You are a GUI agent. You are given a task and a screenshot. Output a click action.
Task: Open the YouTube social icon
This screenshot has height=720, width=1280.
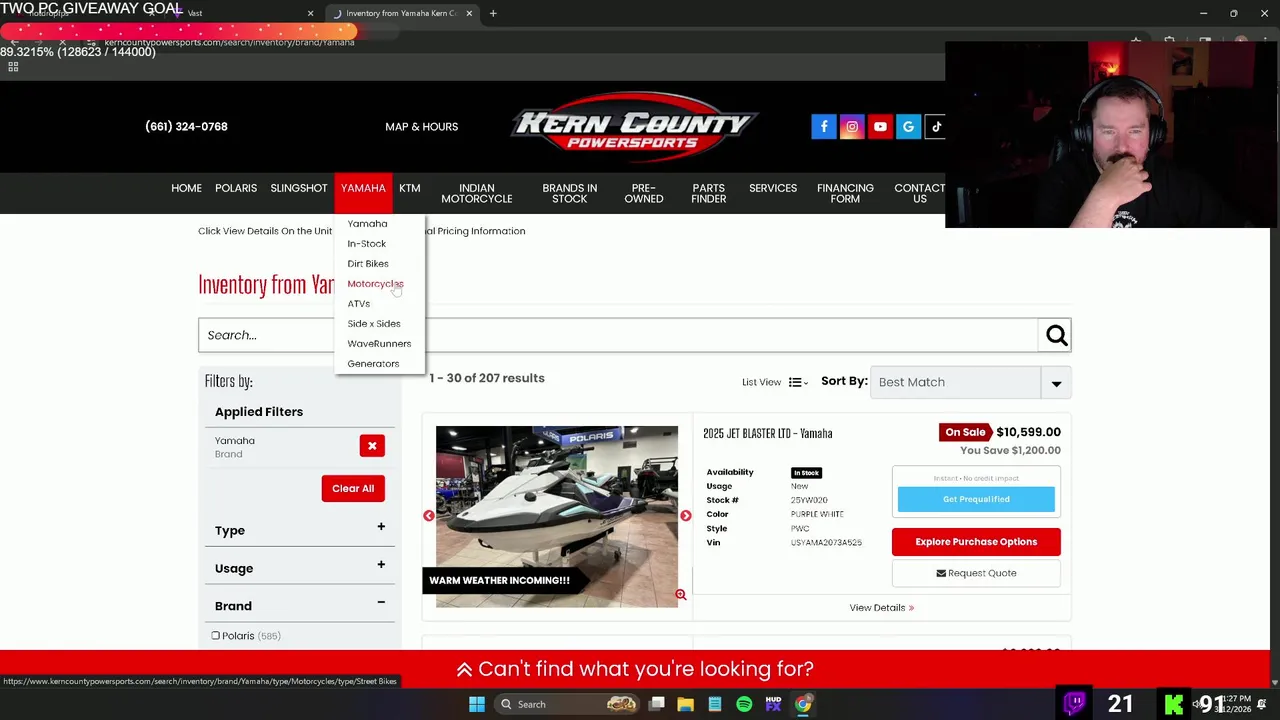880,126
